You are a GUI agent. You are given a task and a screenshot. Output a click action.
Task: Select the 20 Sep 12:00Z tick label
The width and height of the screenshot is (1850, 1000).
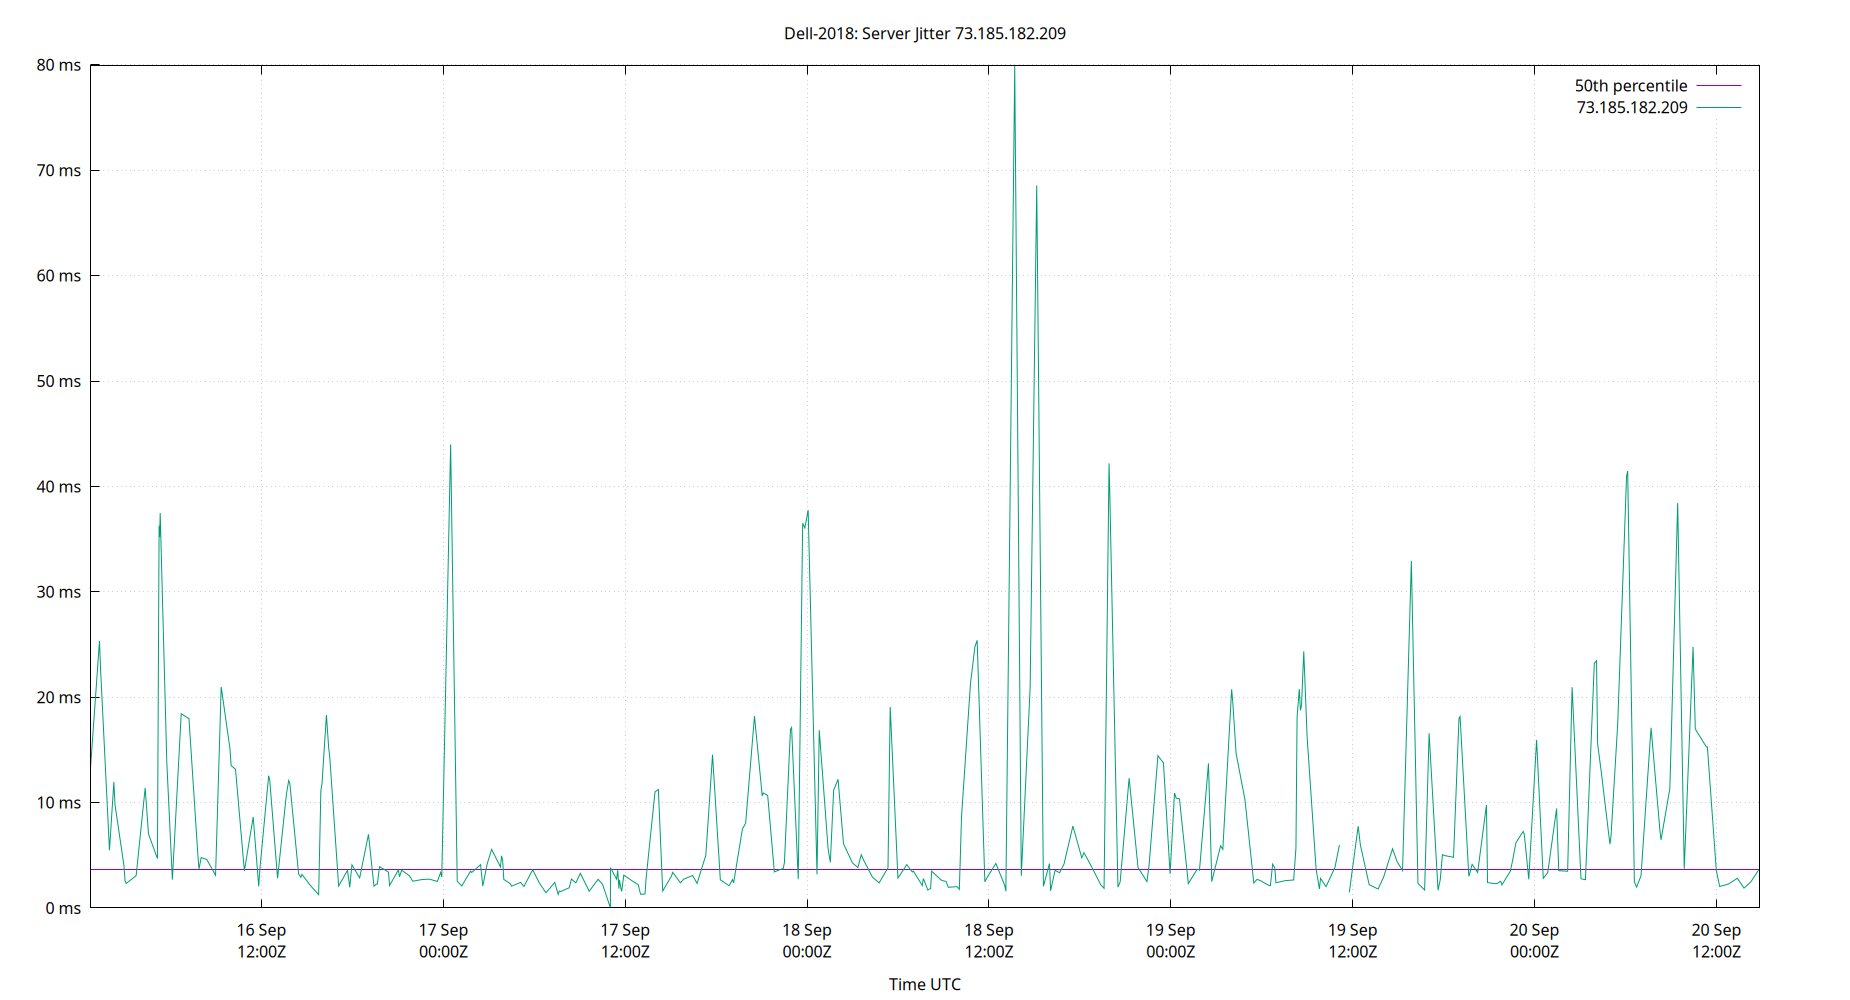click(1716, 940)
